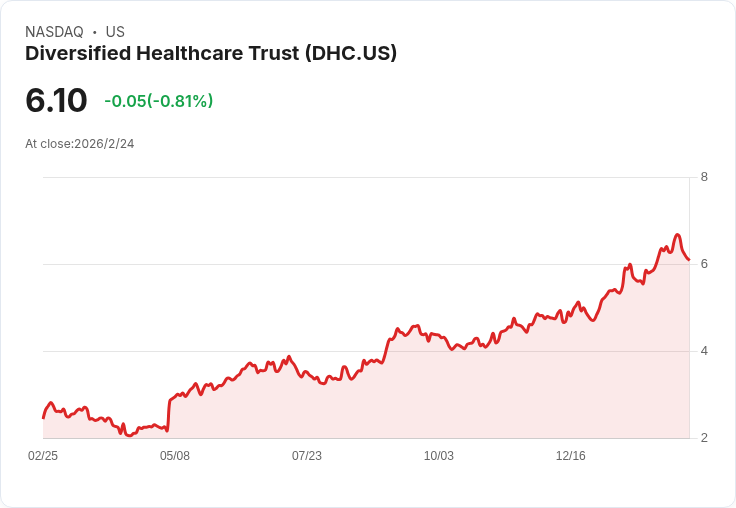Click the chart line's highest peak near 6.7

(x=677, y=234)
